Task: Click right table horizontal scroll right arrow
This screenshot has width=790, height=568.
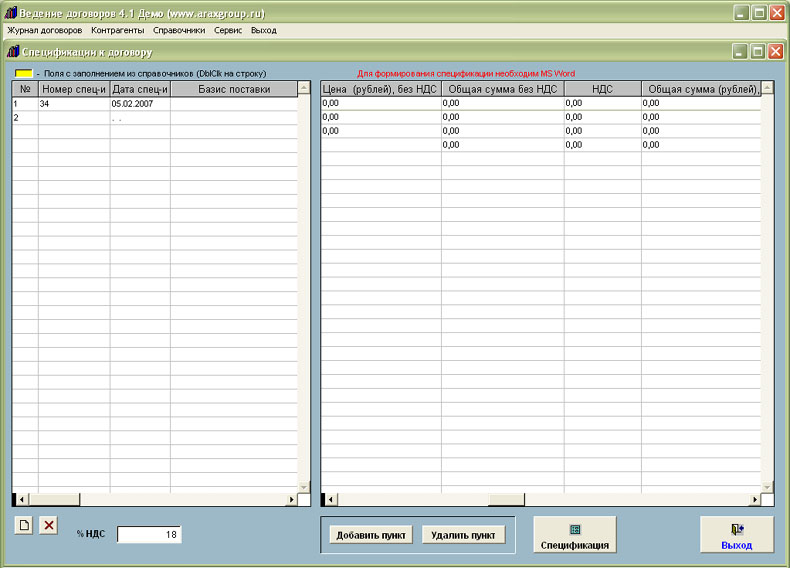Action: click(x=754, y=499)
